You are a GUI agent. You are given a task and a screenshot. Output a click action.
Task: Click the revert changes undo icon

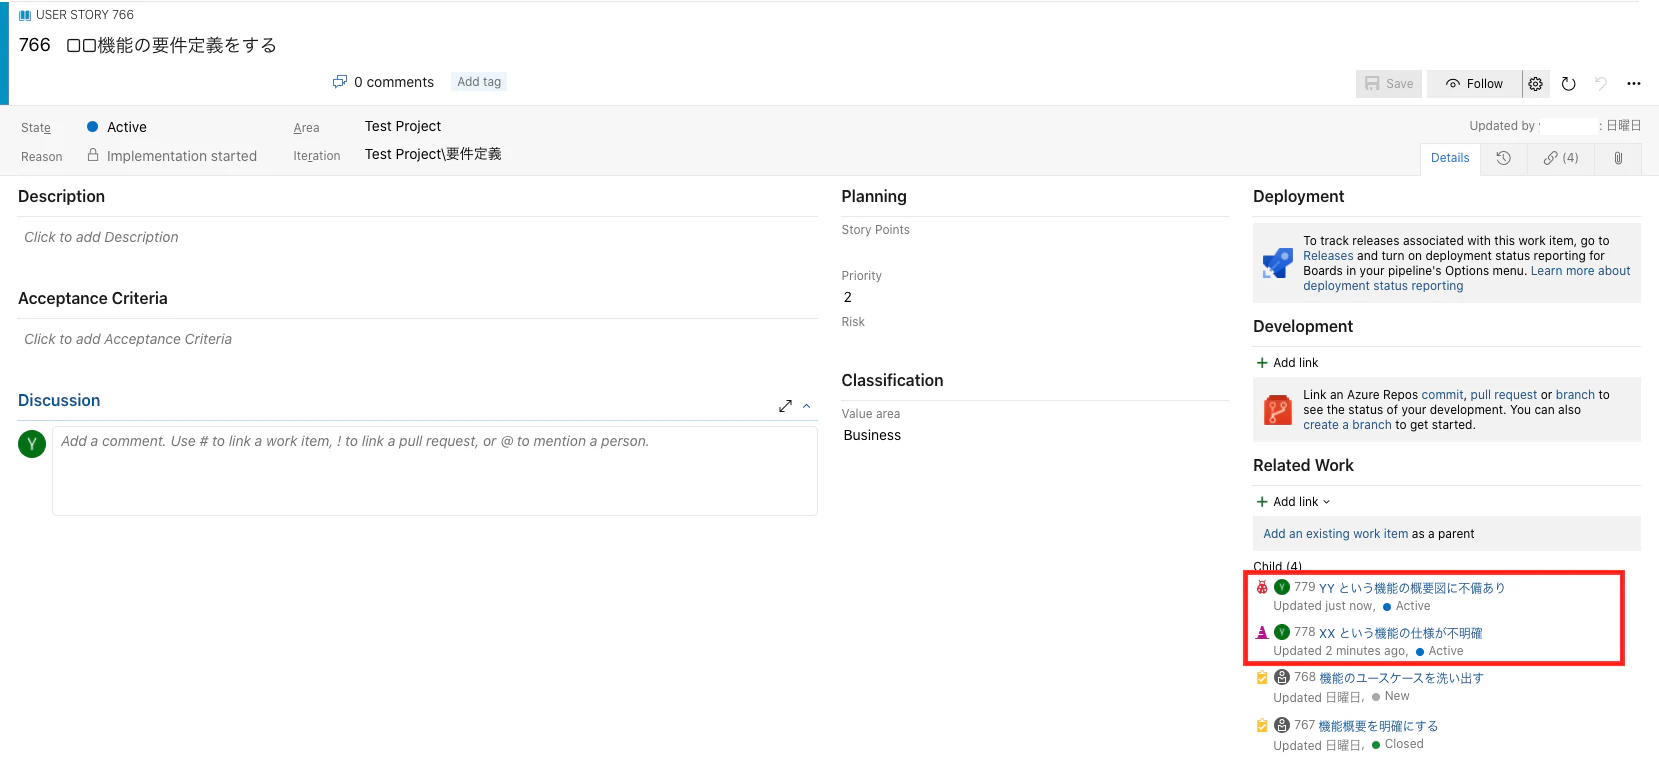pos(1601,84)
